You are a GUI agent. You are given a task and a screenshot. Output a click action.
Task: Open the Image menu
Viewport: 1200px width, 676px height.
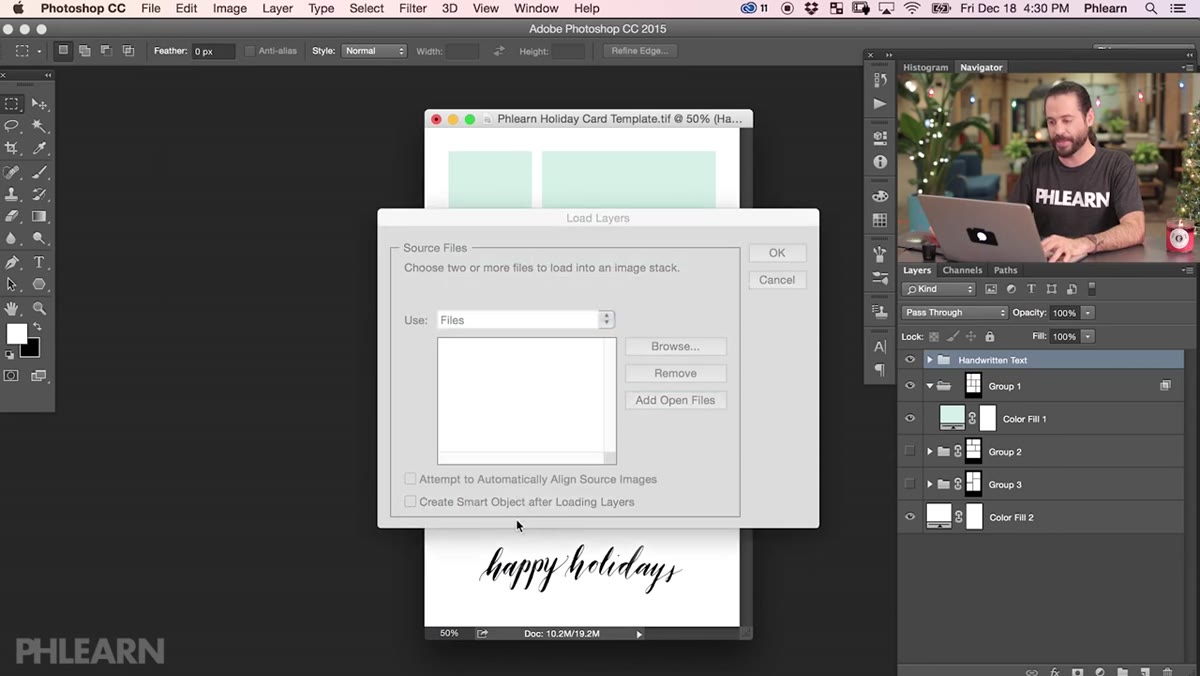point(230,8)
